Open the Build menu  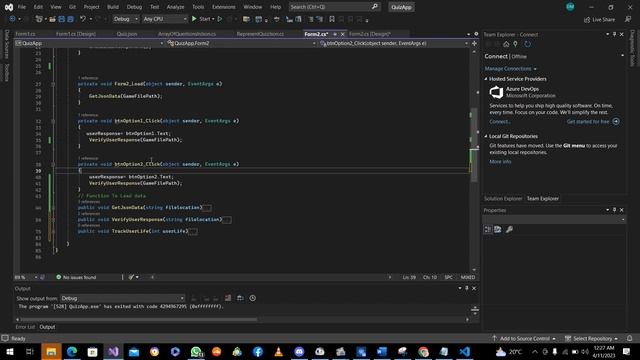coord(113,7)
